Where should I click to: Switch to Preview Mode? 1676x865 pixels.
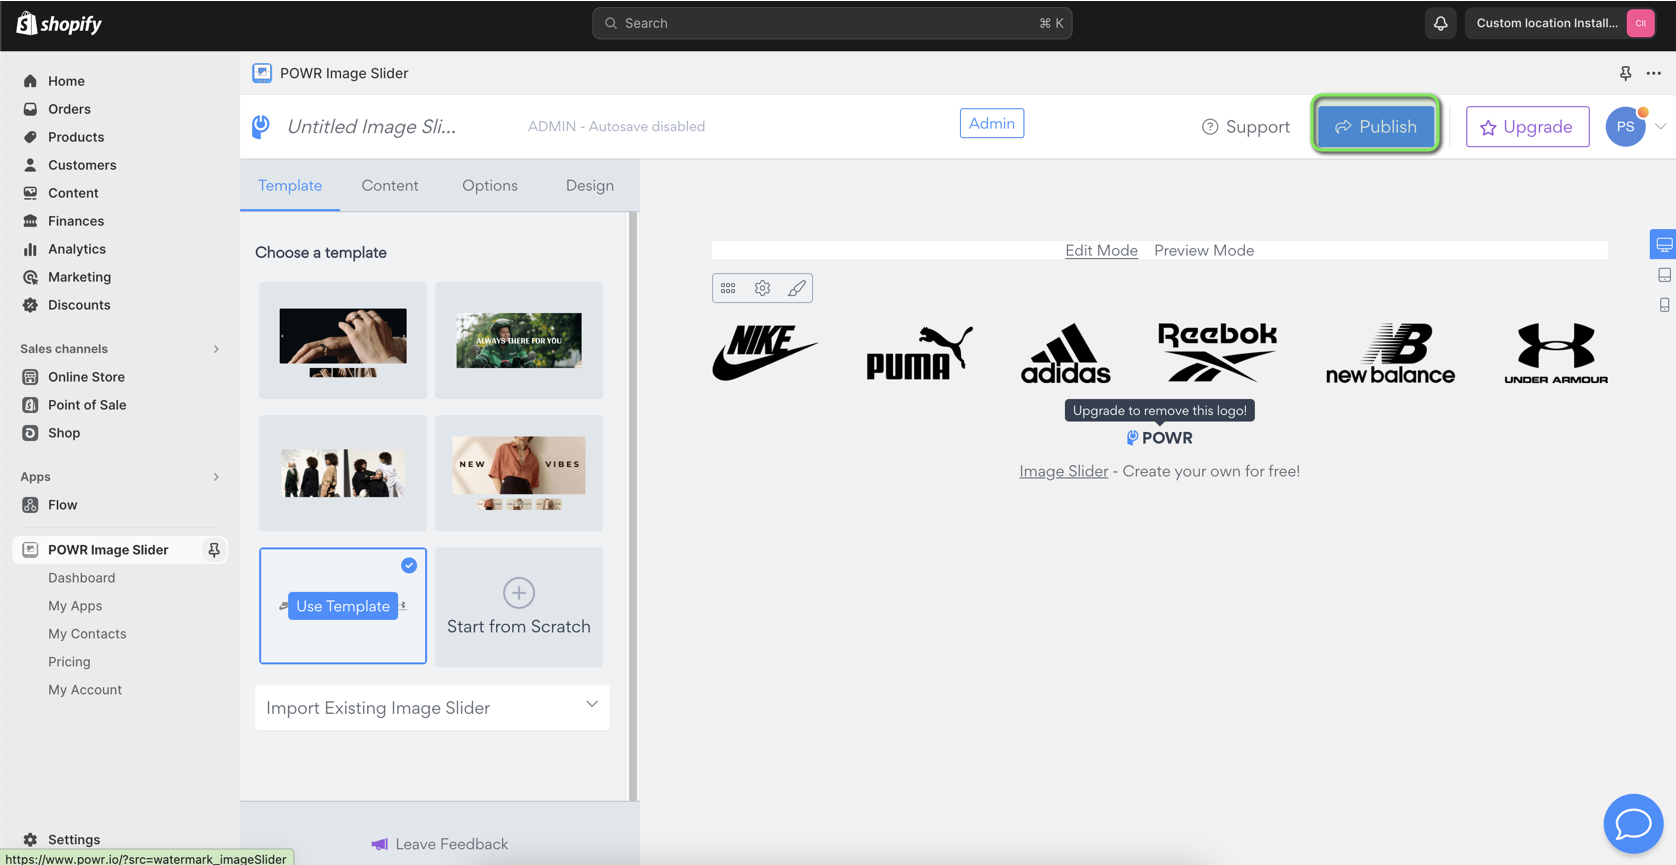click(x=1204, y=250)
